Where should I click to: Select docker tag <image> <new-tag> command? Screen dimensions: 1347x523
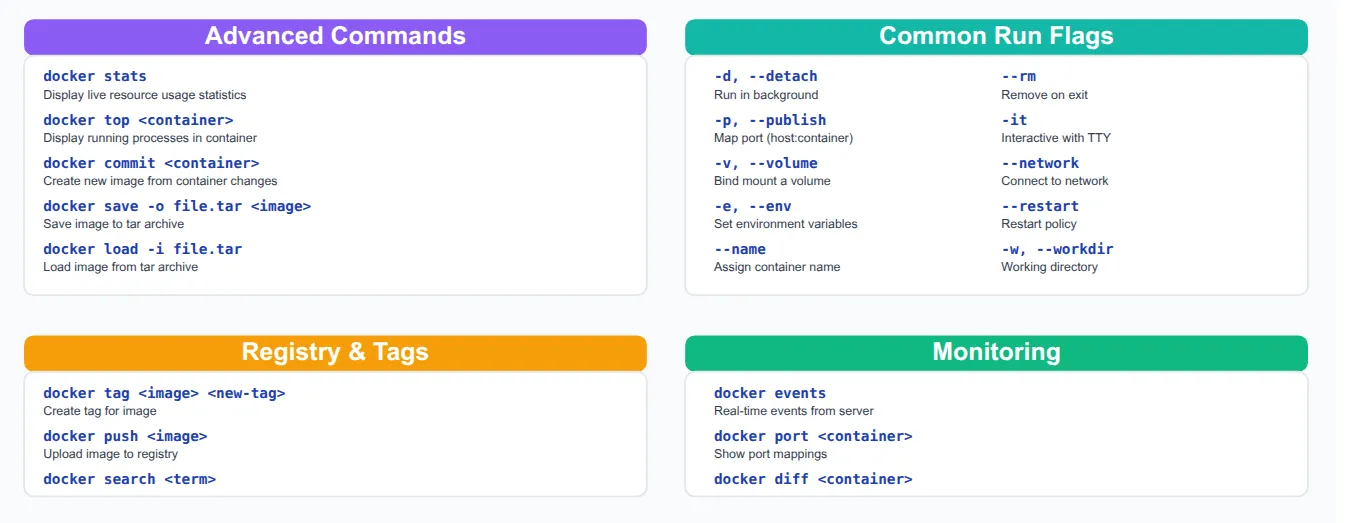(x=164, y=393)
